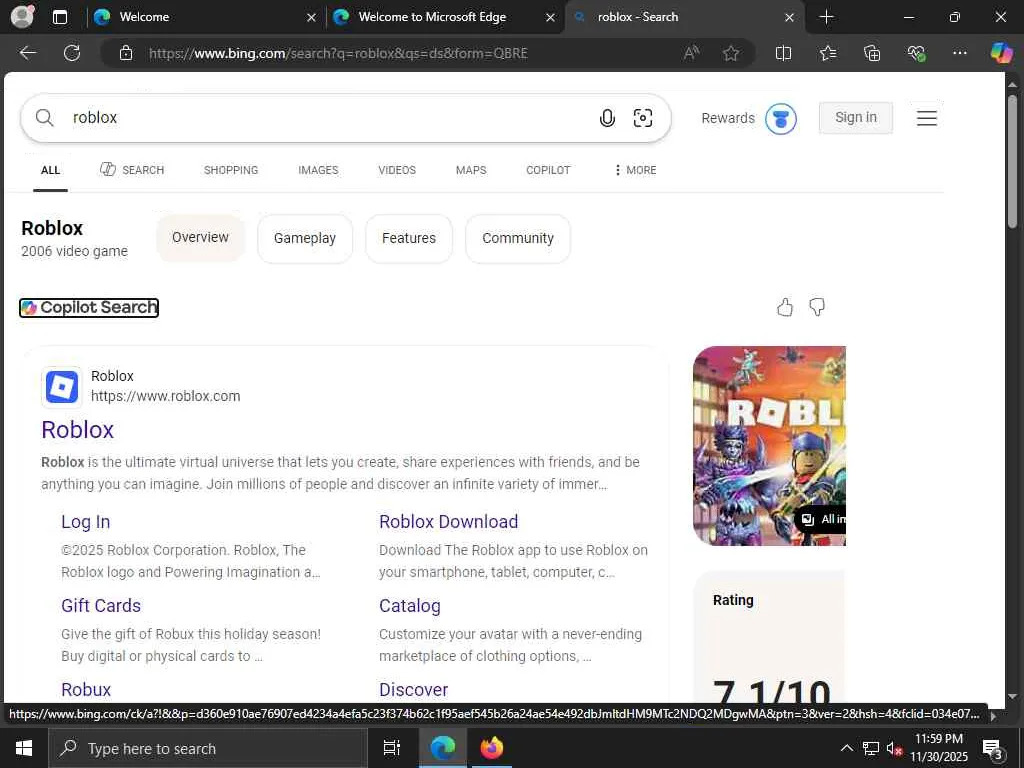Select the Community pill
The height and width of the screenshot is (768, 1024).
[518, 238]
